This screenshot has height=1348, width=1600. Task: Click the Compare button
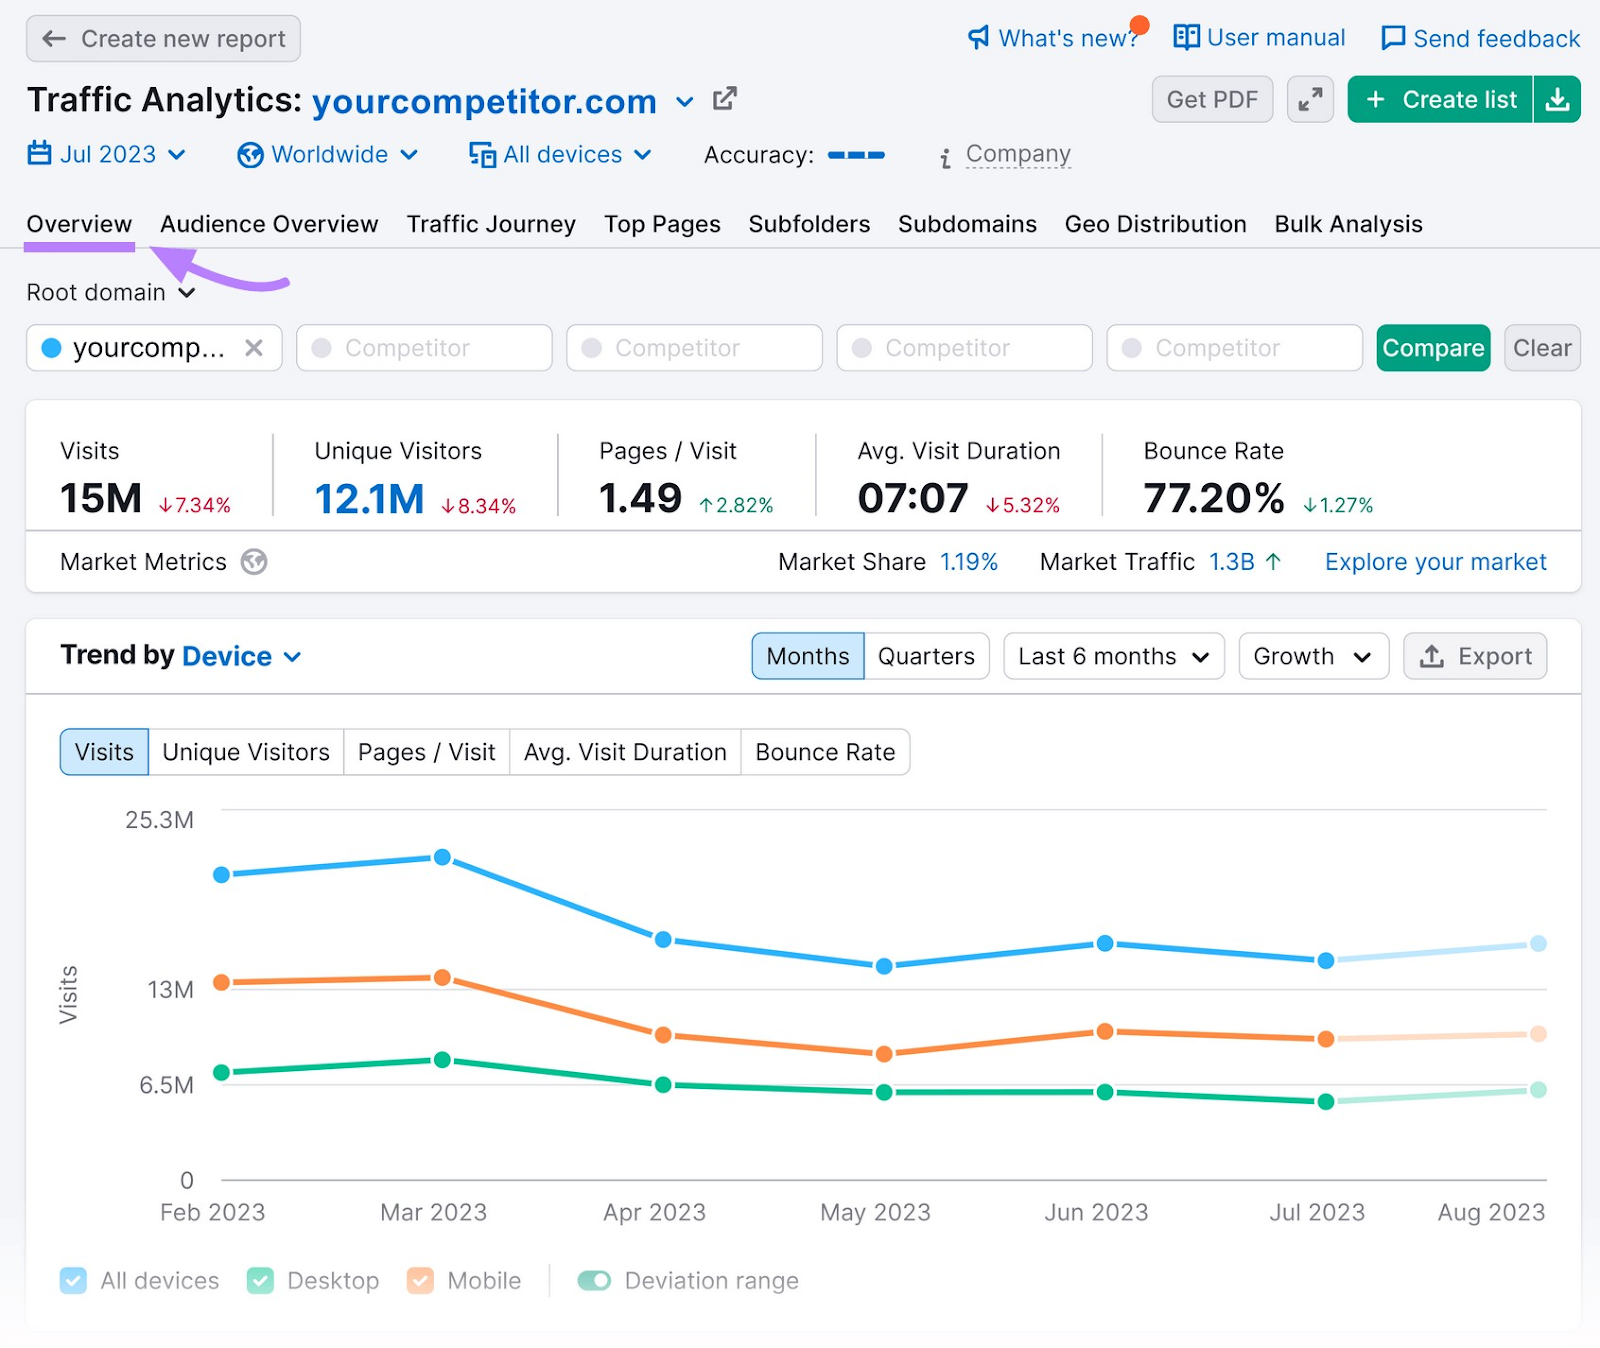click(1433, 348)
